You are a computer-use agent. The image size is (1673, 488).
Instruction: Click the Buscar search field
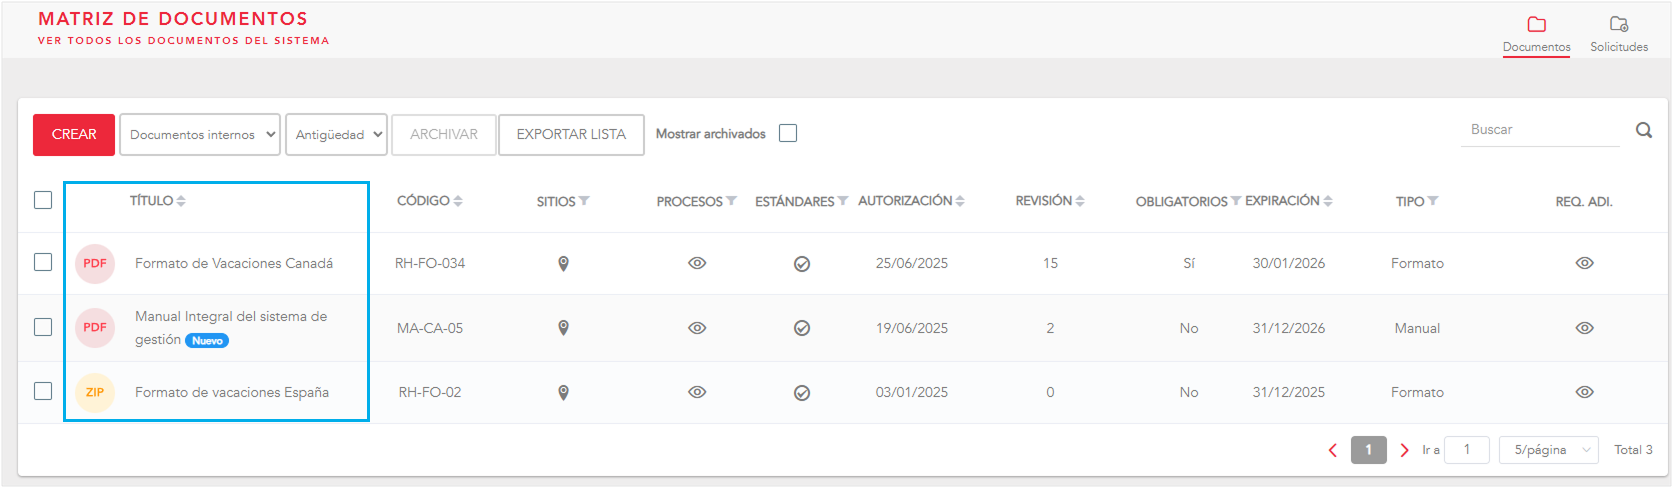tap(1540, 130)
